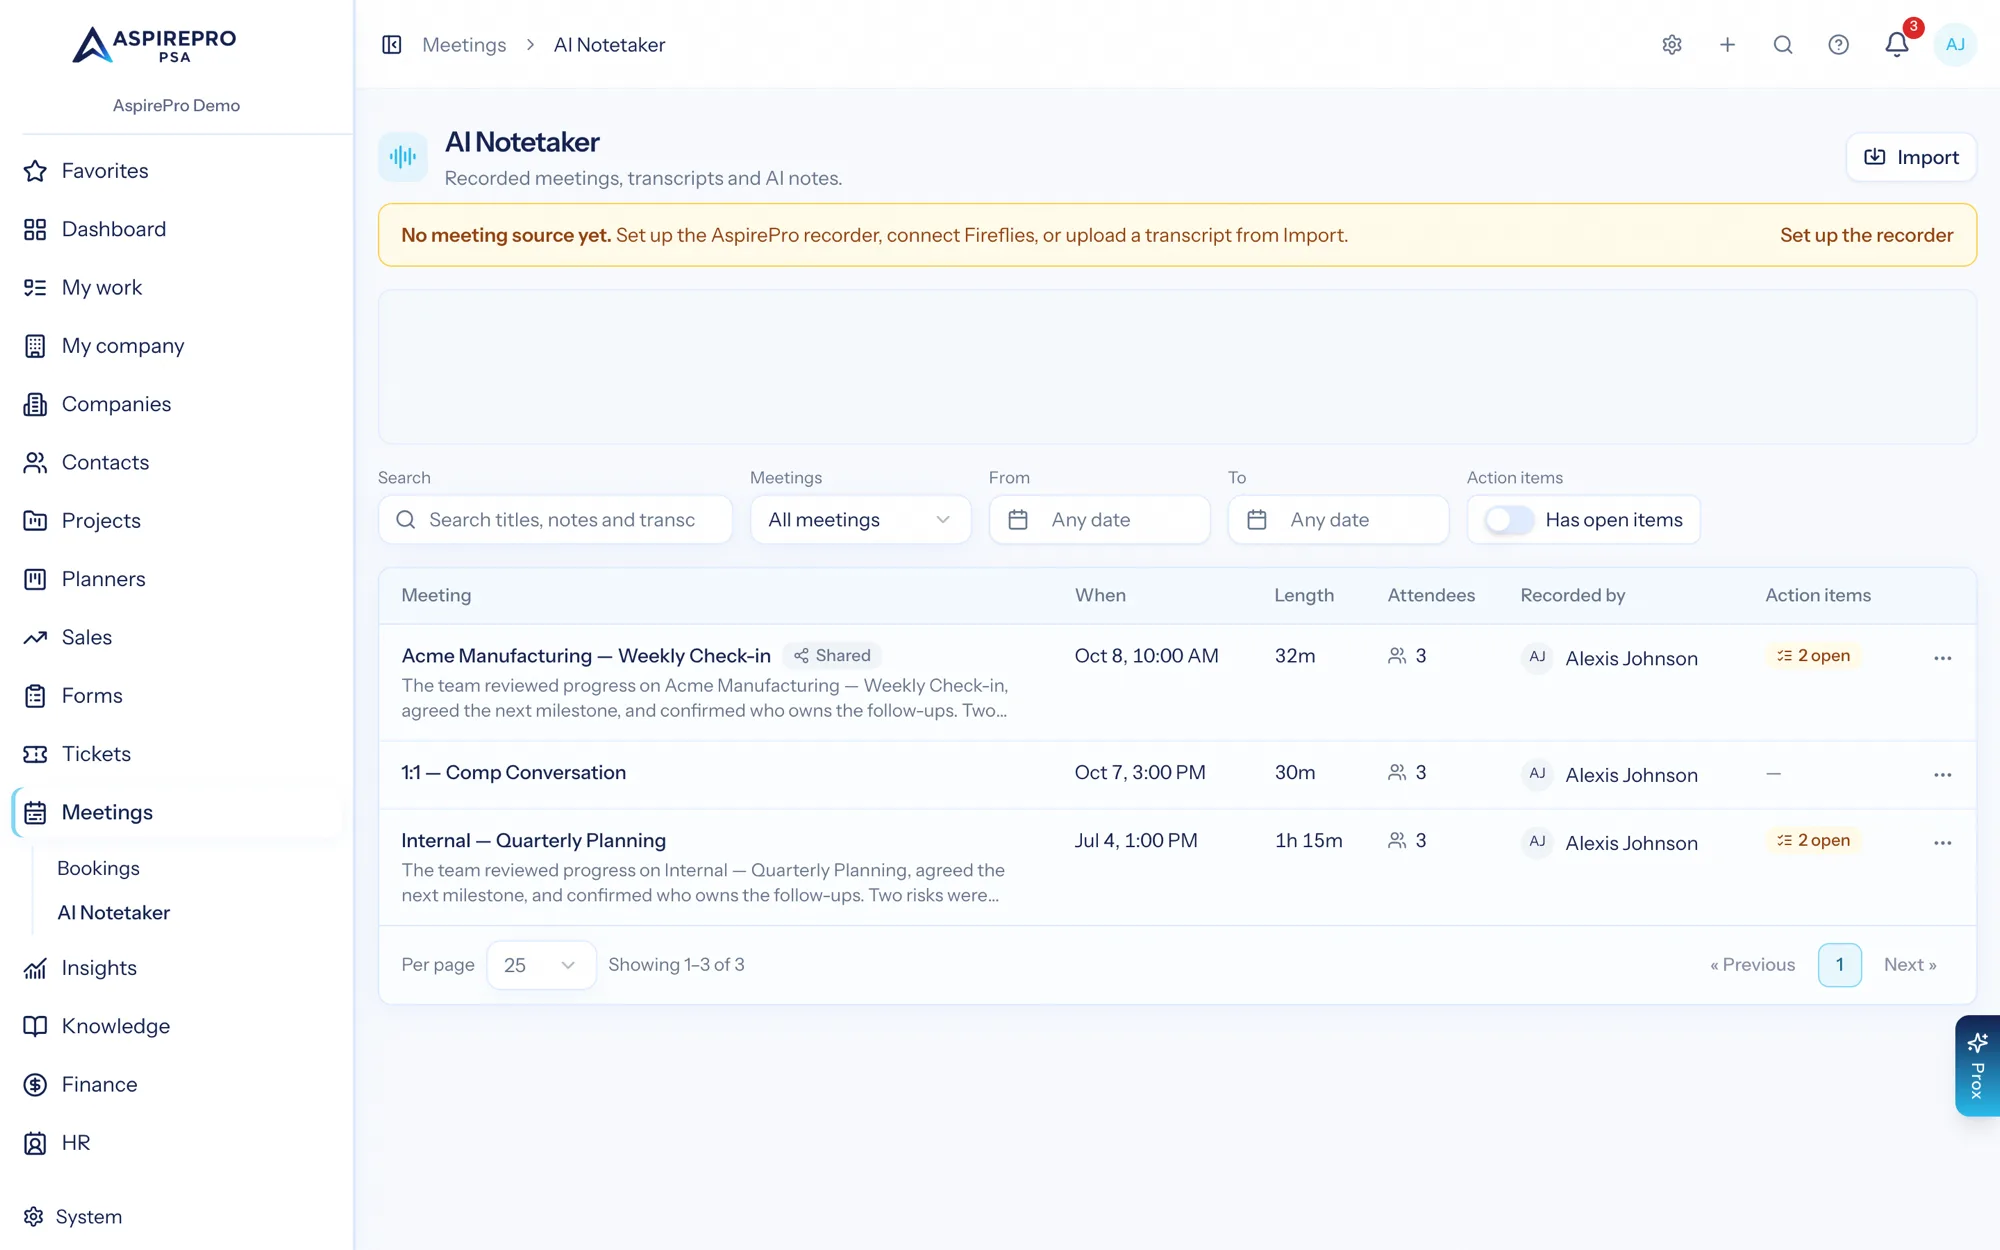Click the Recorded by column header
The width and height of the screenshot is (2000, 1250).
(x=1572, y=596)
